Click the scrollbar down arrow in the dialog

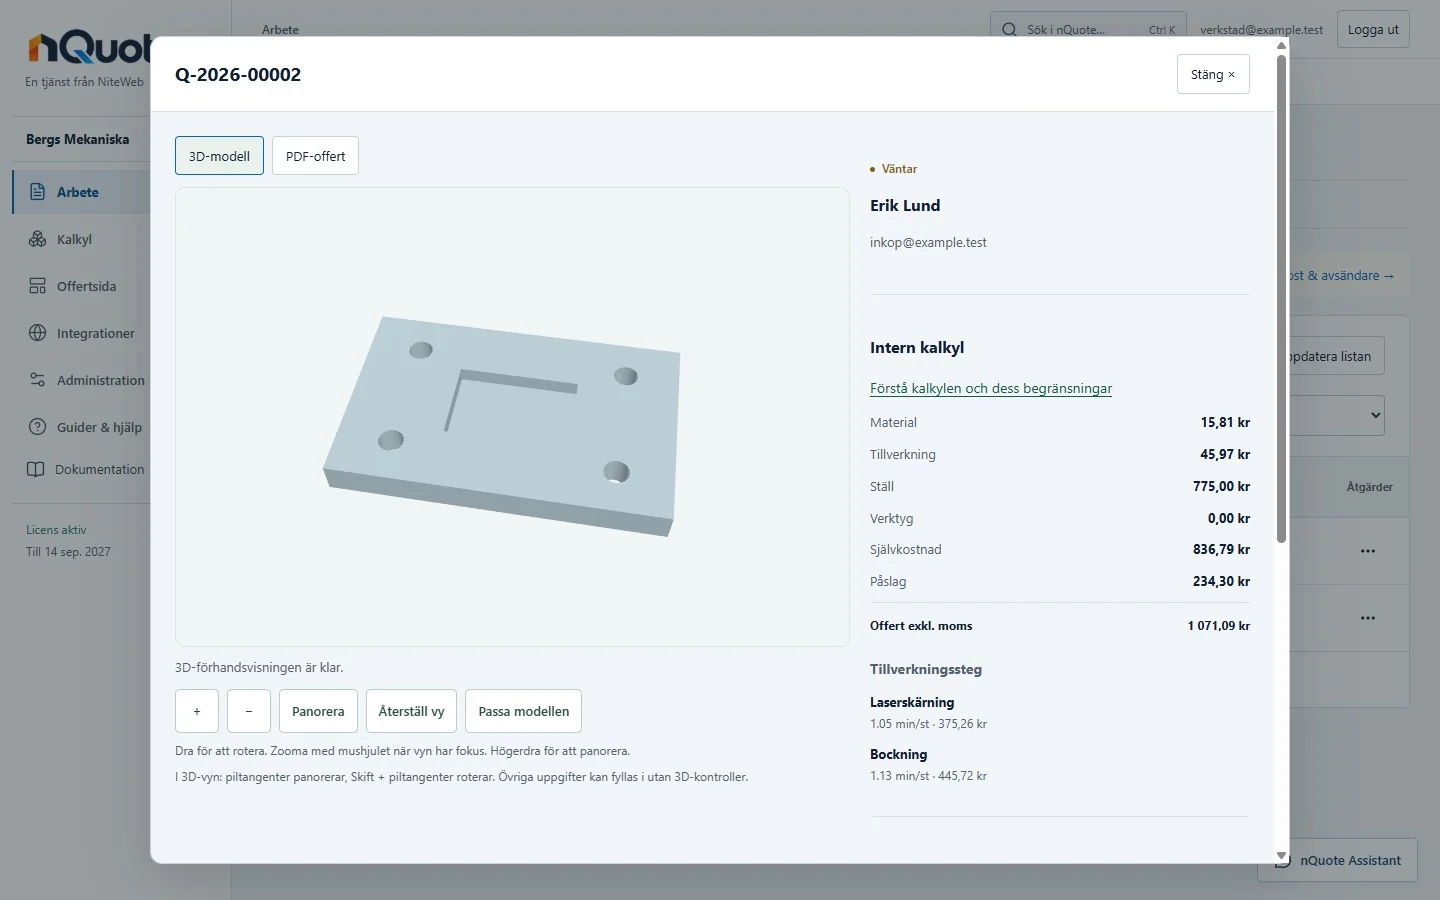(1282, 856)
